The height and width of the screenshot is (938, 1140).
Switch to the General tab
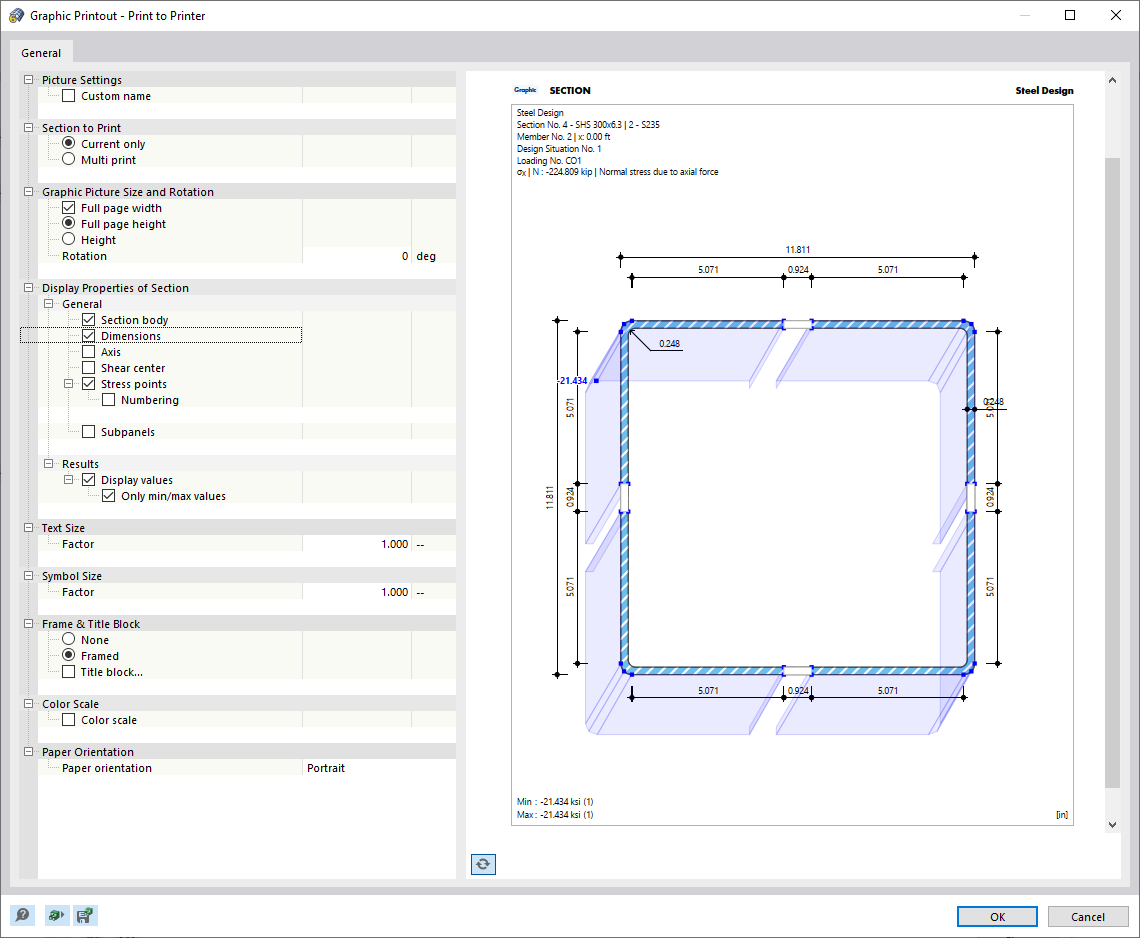41,52
